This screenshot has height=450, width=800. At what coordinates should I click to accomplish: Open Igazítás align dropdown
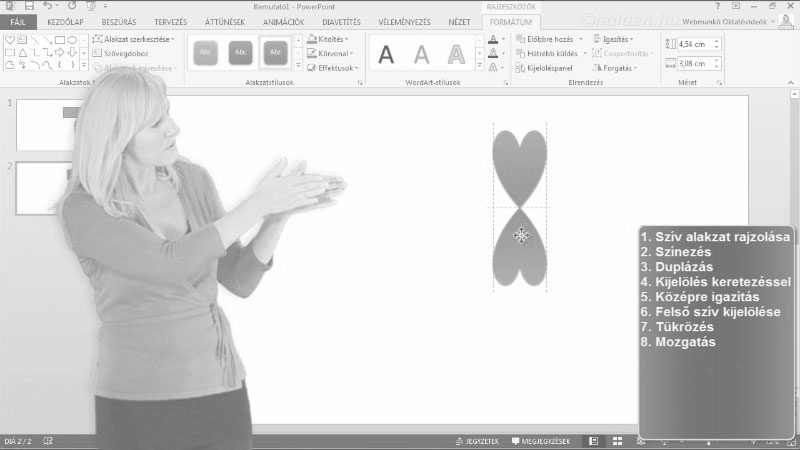pos(613,39)
